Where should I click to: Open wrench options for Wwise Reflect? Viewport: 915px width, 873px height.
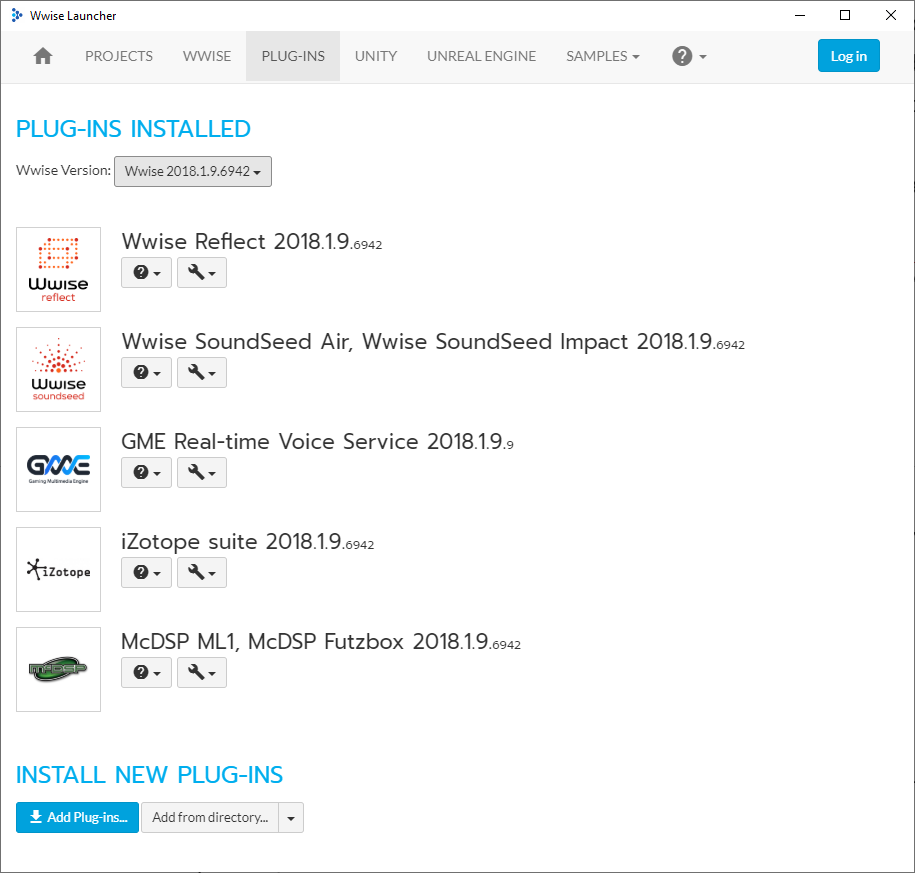click(x=202, y=273)
